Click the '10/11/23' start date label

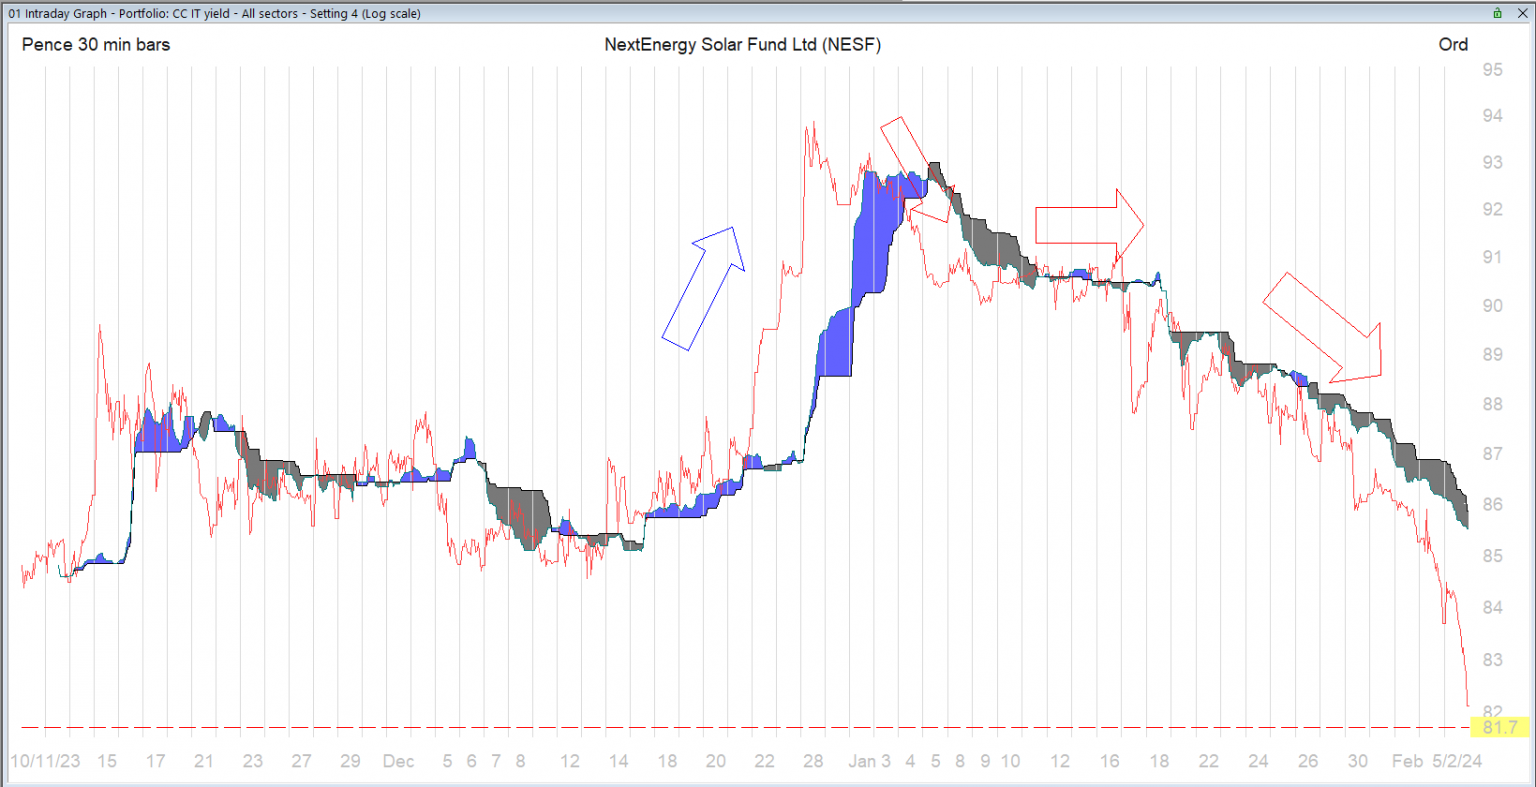tap(45, 761)
